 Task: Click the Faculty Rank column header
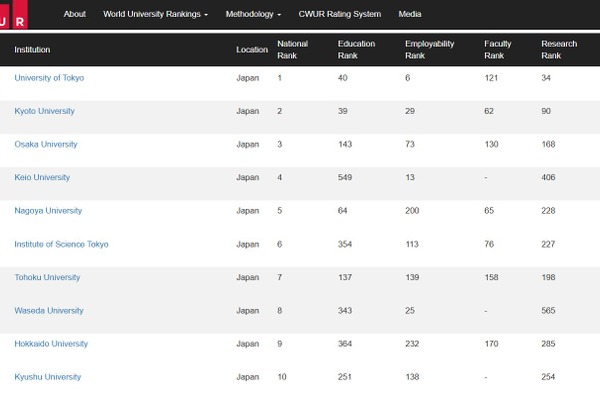click(497, 50)
